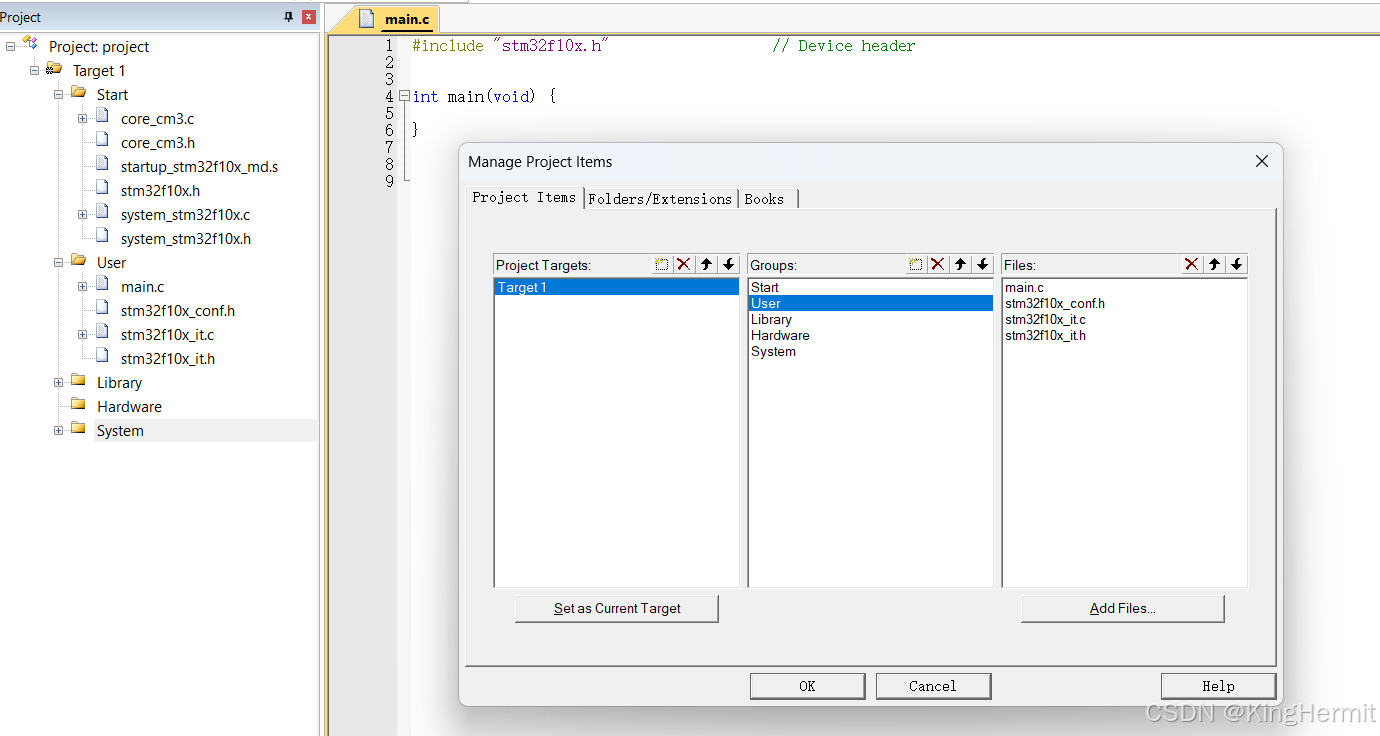Open the Books tab
Screen dimensions: 1380x736
(762, 198)
